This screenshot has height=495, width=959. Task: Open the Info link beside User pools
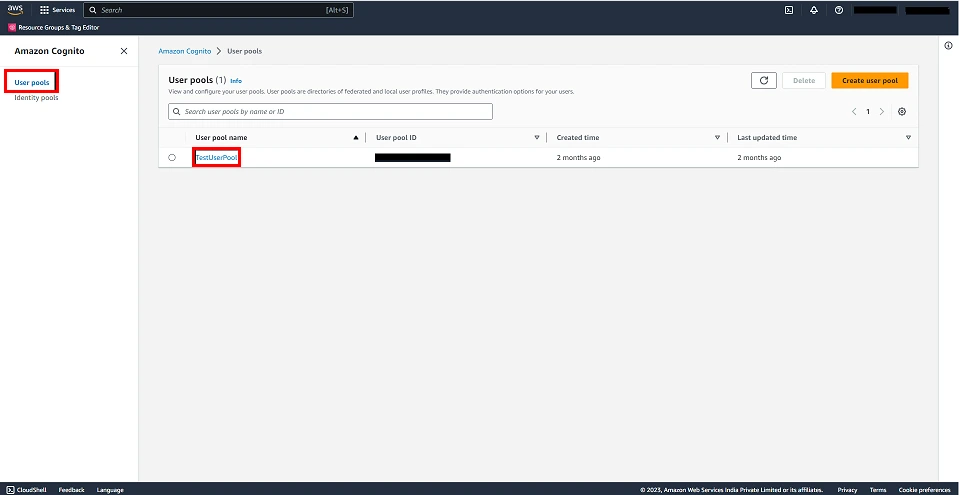[236, 81]
